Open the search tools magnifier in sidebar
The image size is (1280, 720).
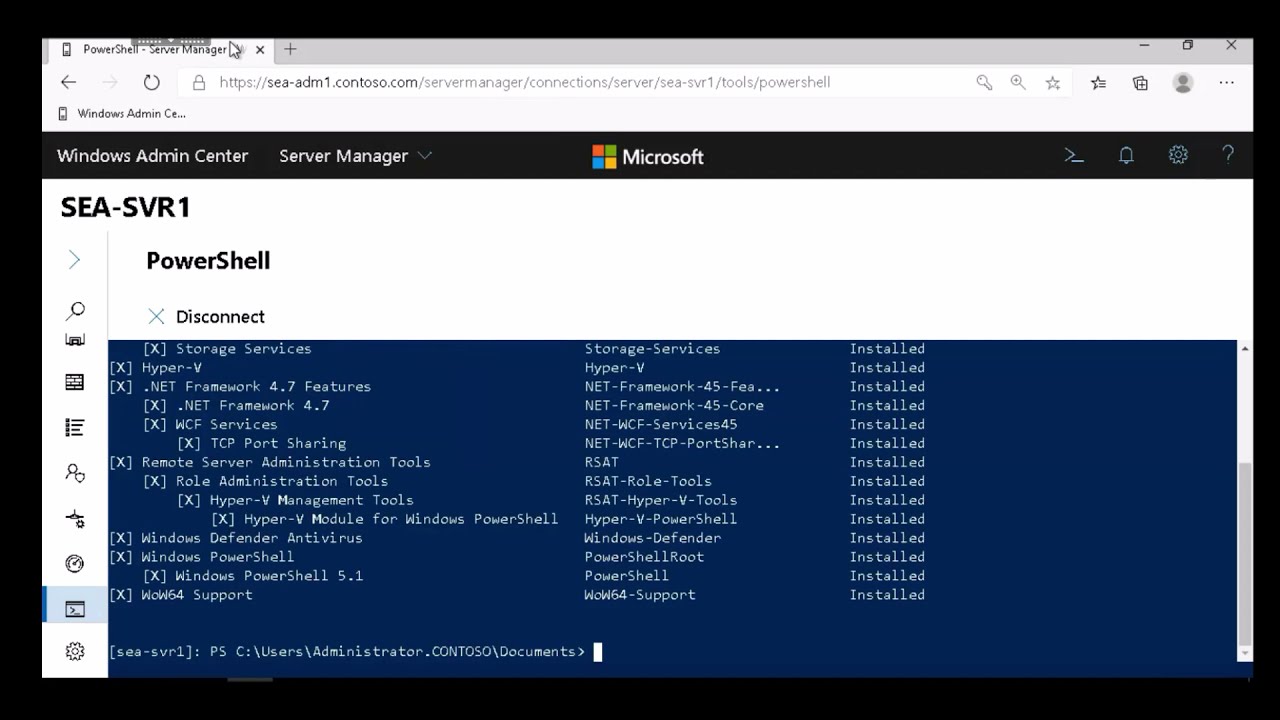(75, 311)
